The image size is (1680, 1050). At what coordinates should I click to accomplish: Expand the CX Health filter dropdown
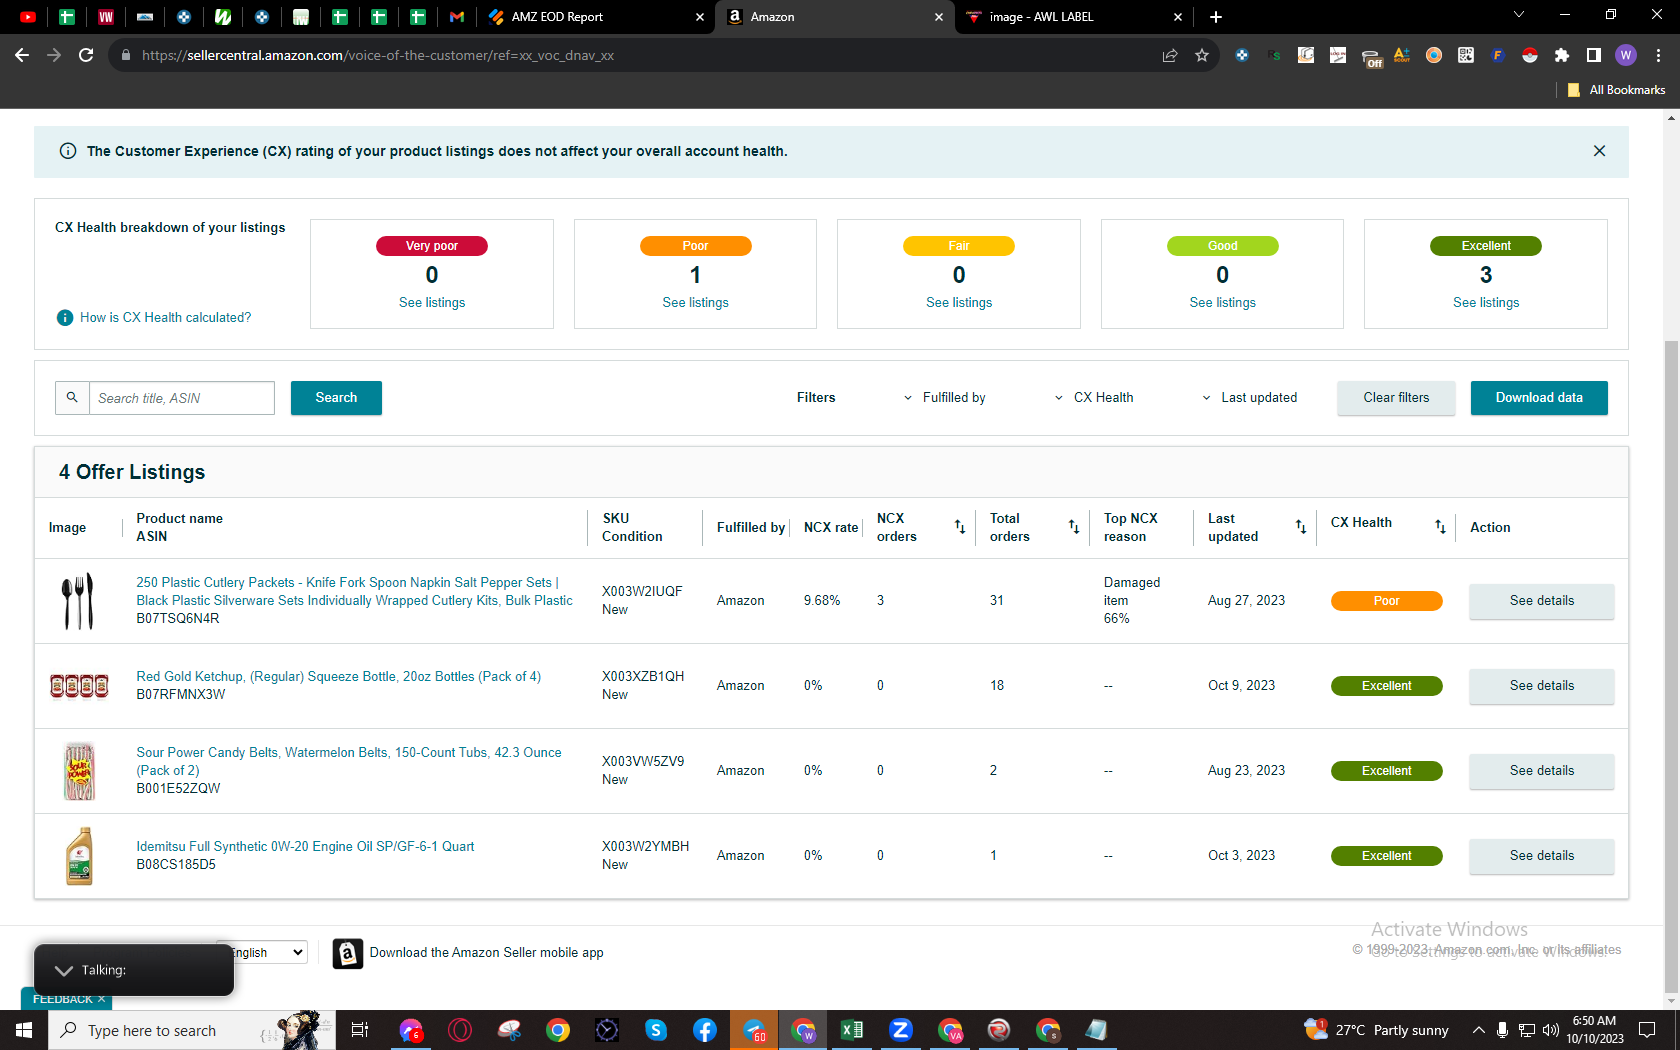tap(1094, 398)
